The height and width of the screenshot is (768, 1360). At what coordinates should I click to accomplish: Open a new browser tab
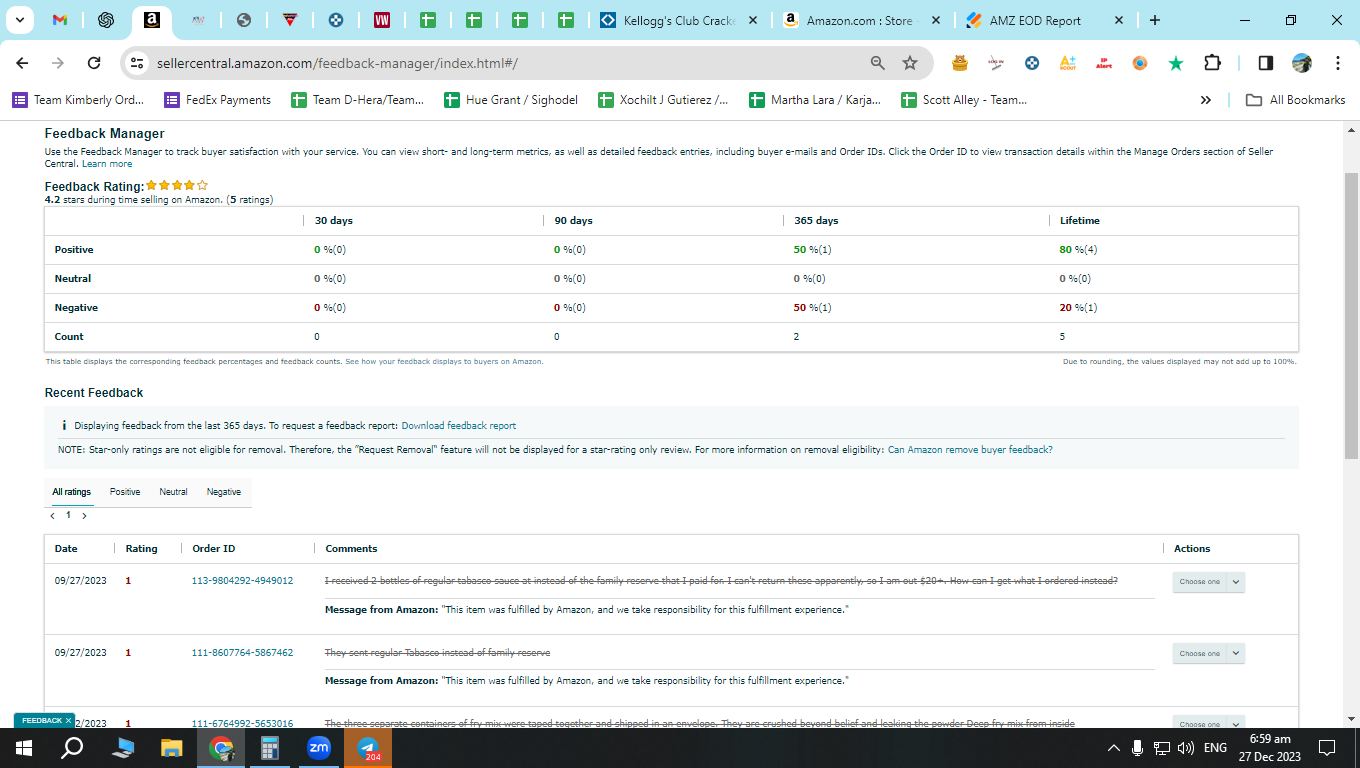click(x=1155, y=20)
